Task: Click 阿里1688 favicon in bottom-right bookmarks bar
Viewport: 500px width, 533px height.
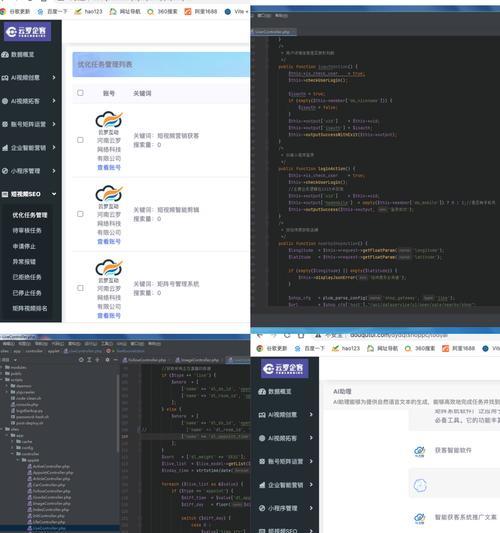Action: (x=445, y=348)
